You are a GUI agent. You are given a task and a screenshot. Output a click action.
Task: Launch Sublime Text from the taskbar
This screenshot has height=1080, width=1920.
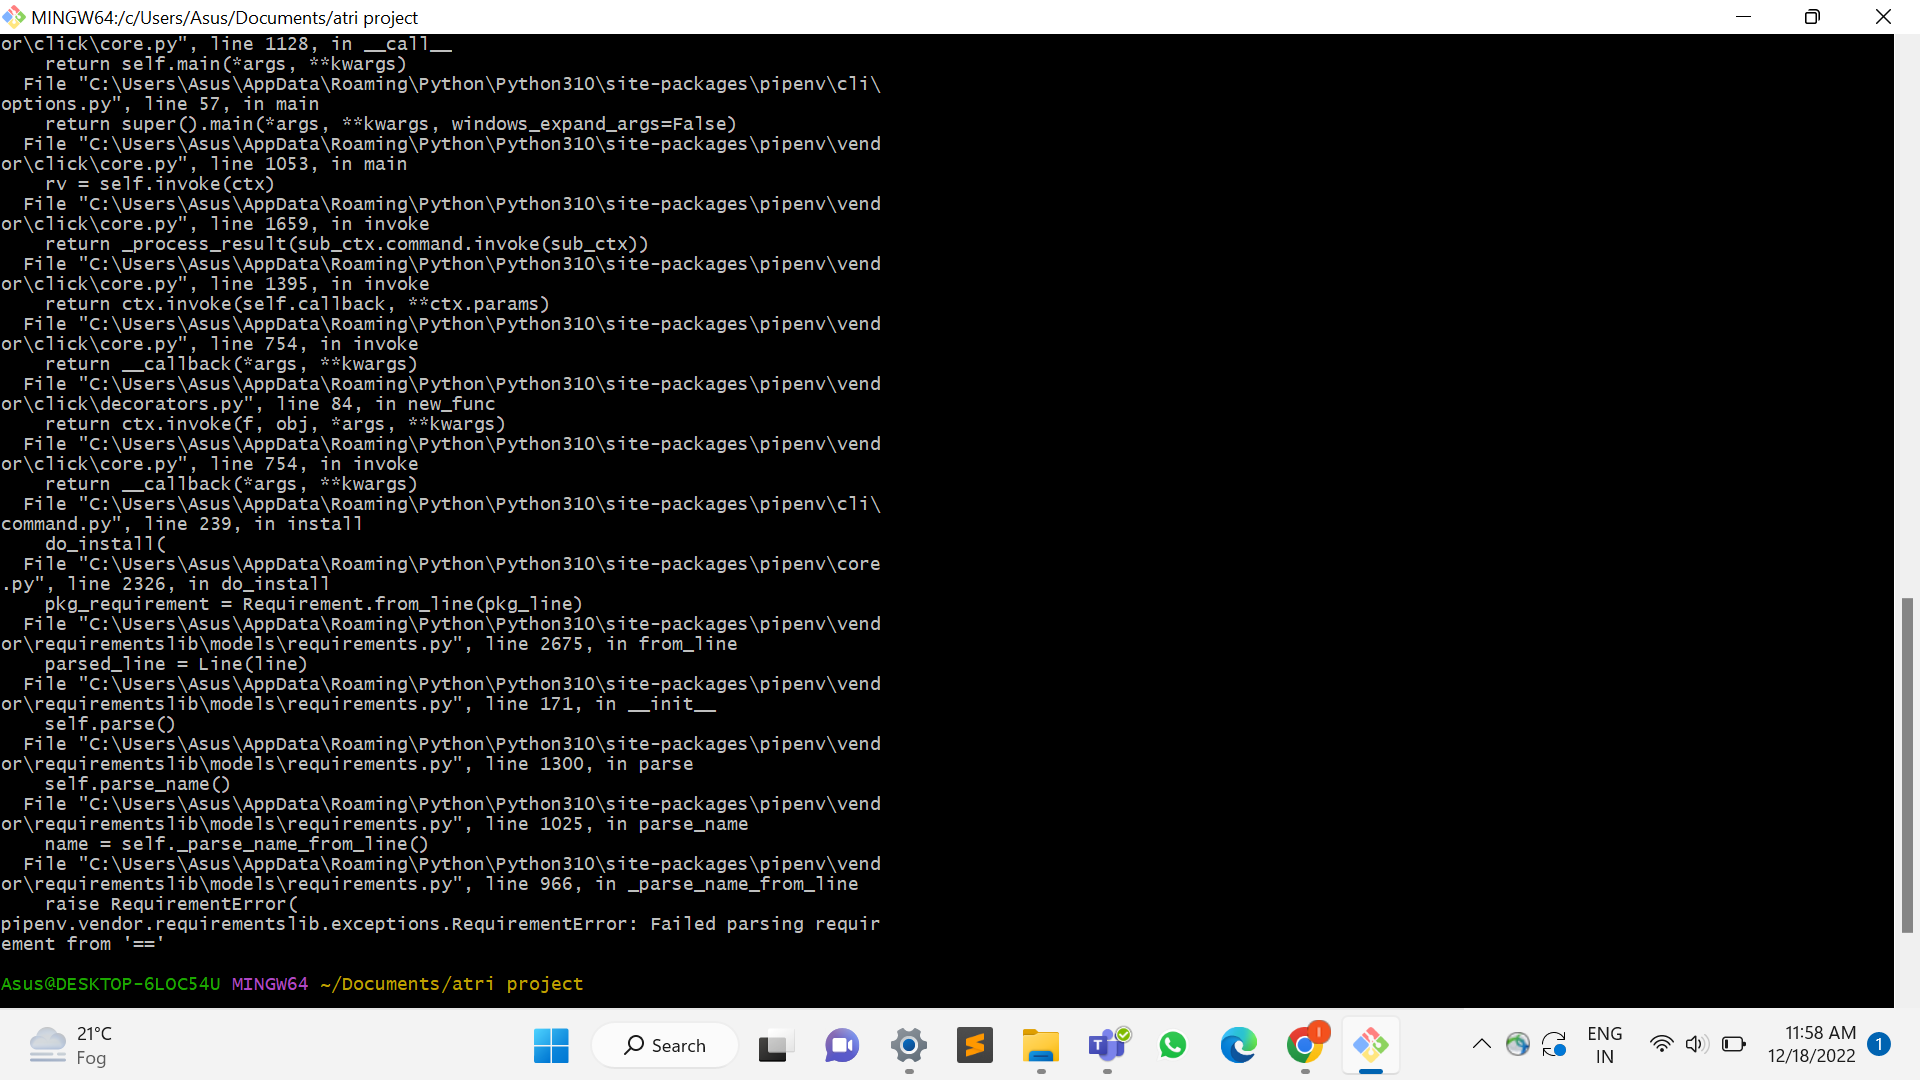(975, 1045)
